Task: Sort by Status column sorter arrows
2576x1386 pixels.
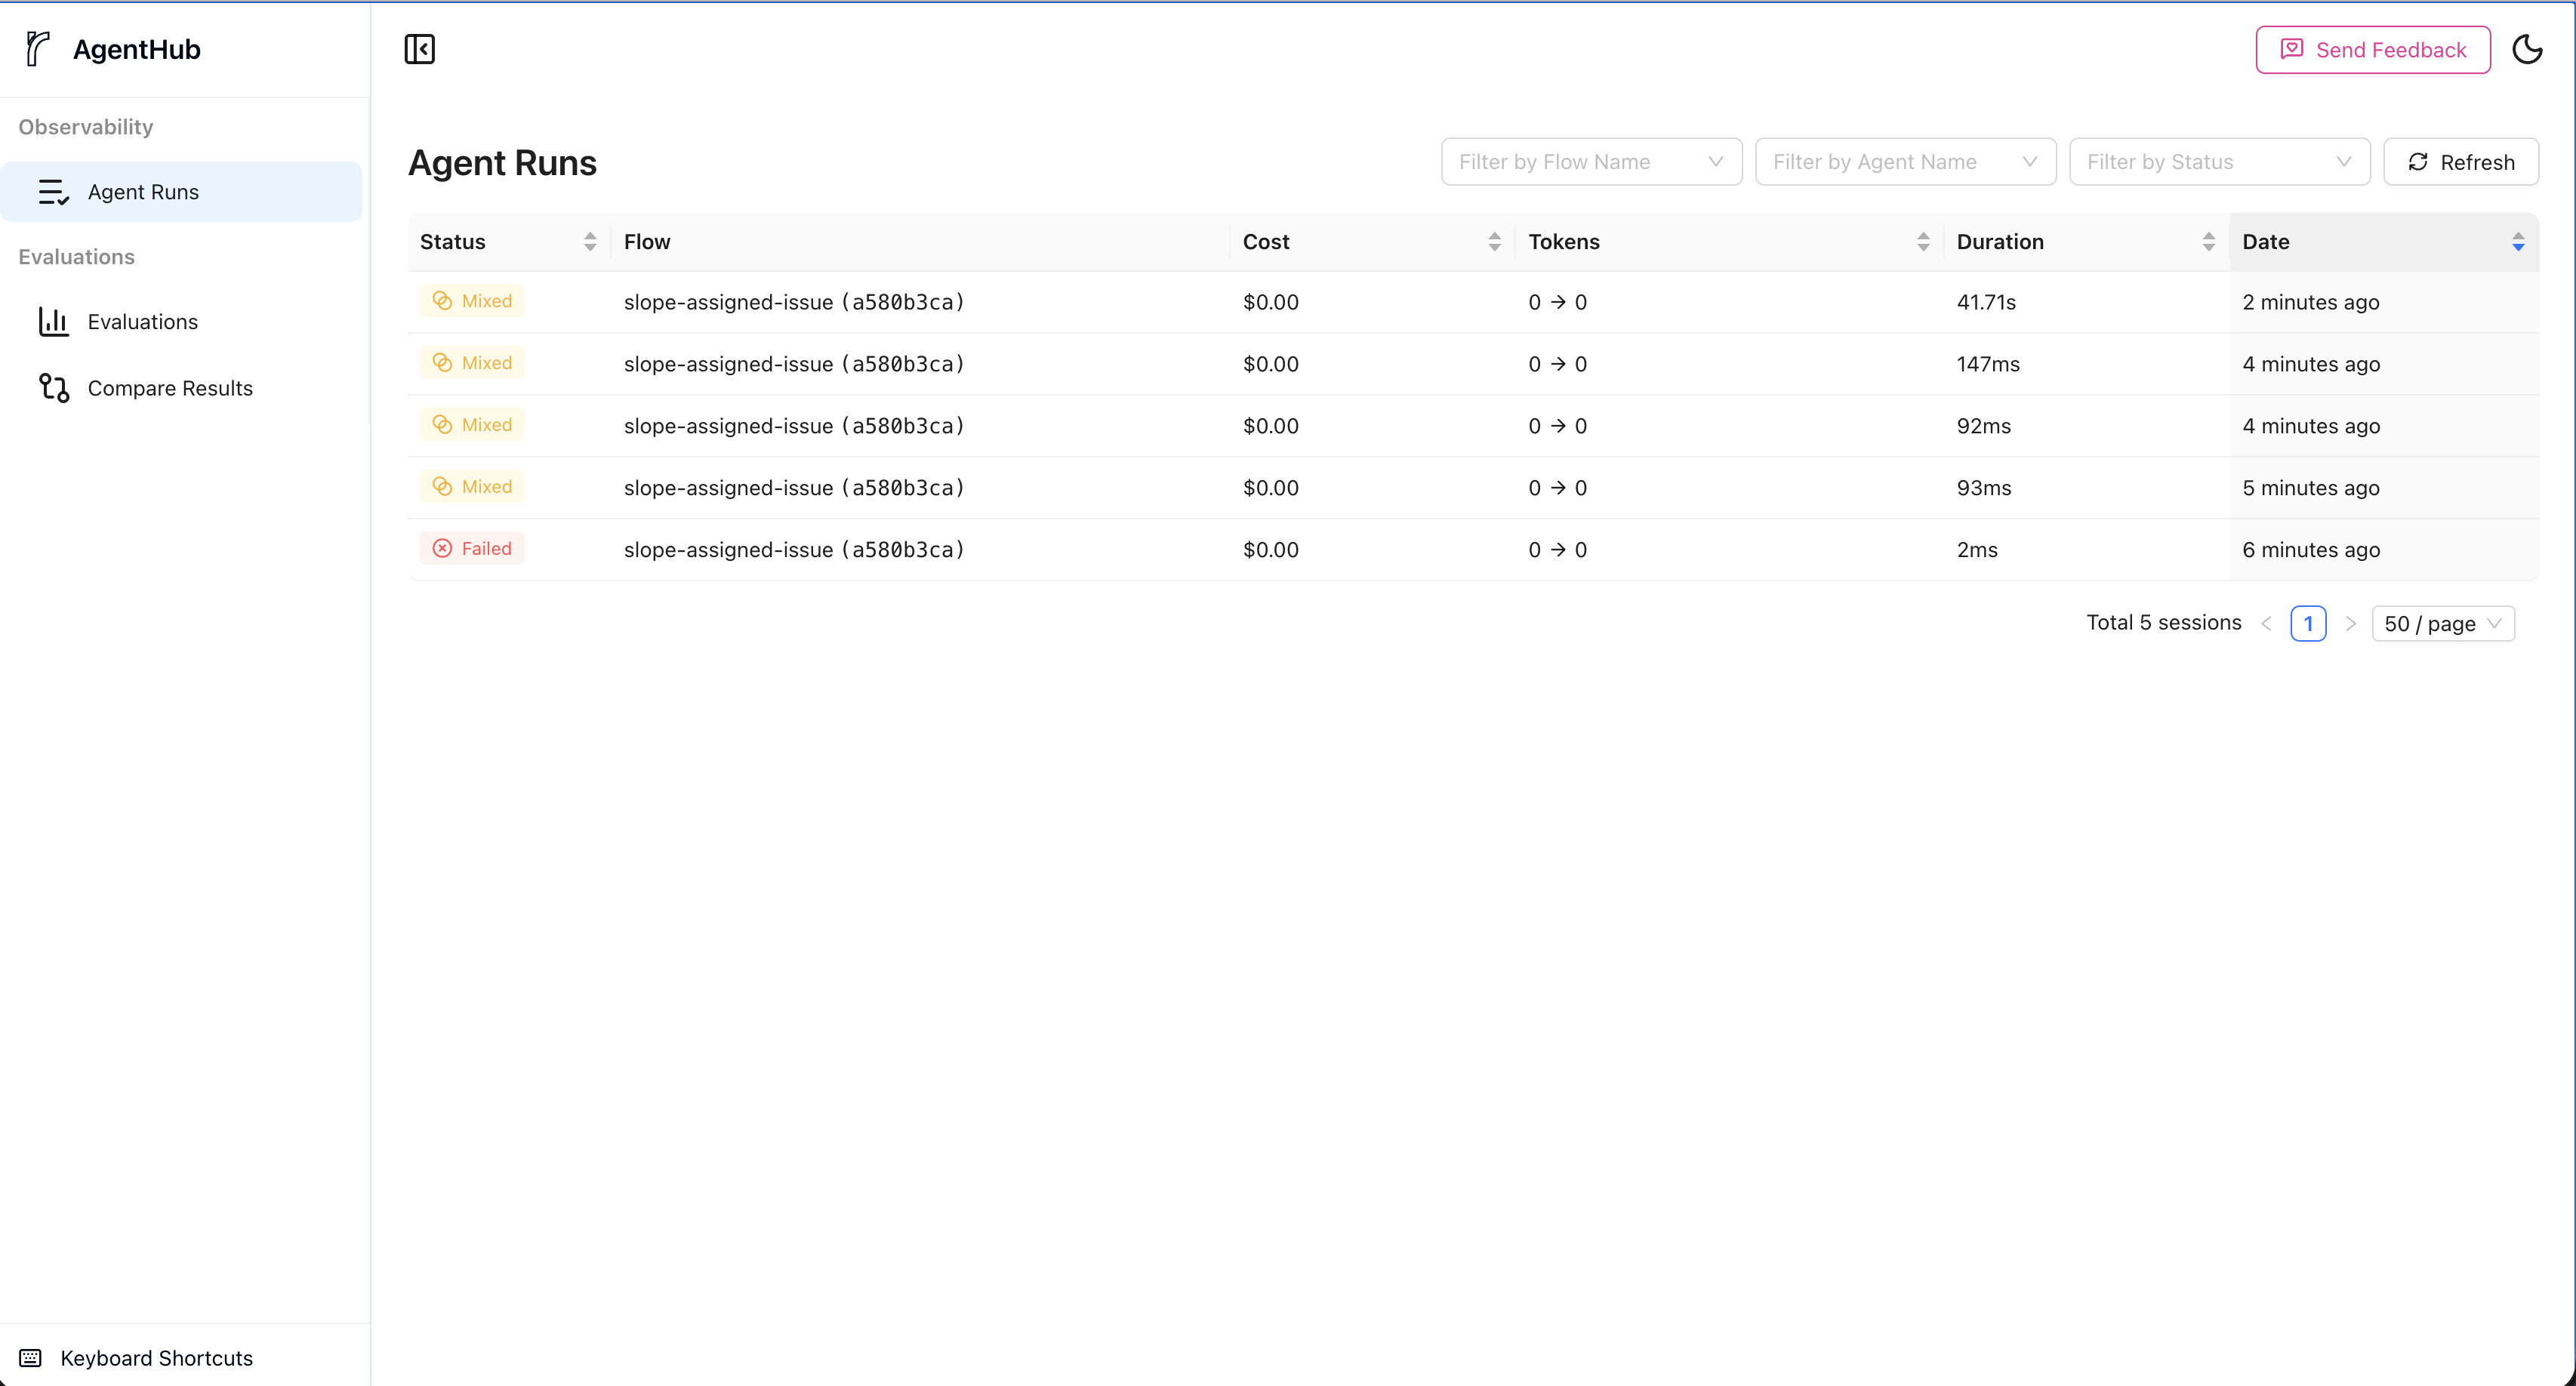Action: coord(590,242)
